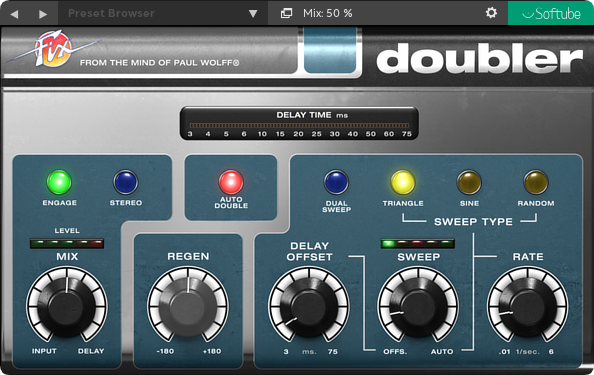Image resolution: width=594 pixels, height=375 pixels.
Task: Expand the Preset Browser dropdown arrow
Action: point(253,14)
